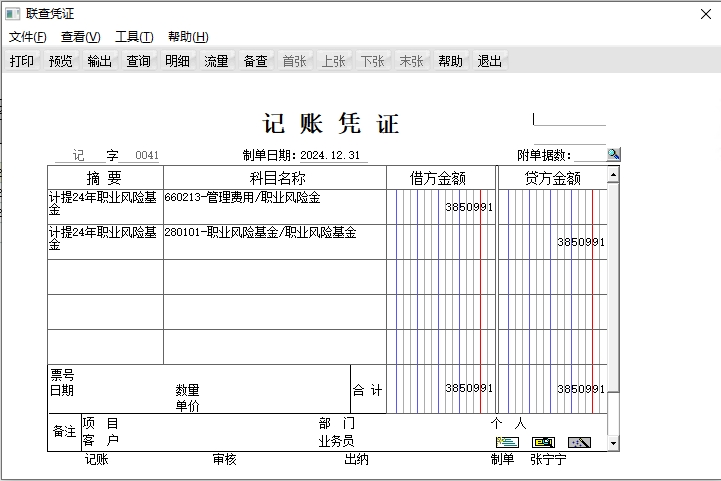Viewport: 721px width, 481px height.
Task: Click the 联查凭证 window icon in title bar
Action: coord(12,14)
